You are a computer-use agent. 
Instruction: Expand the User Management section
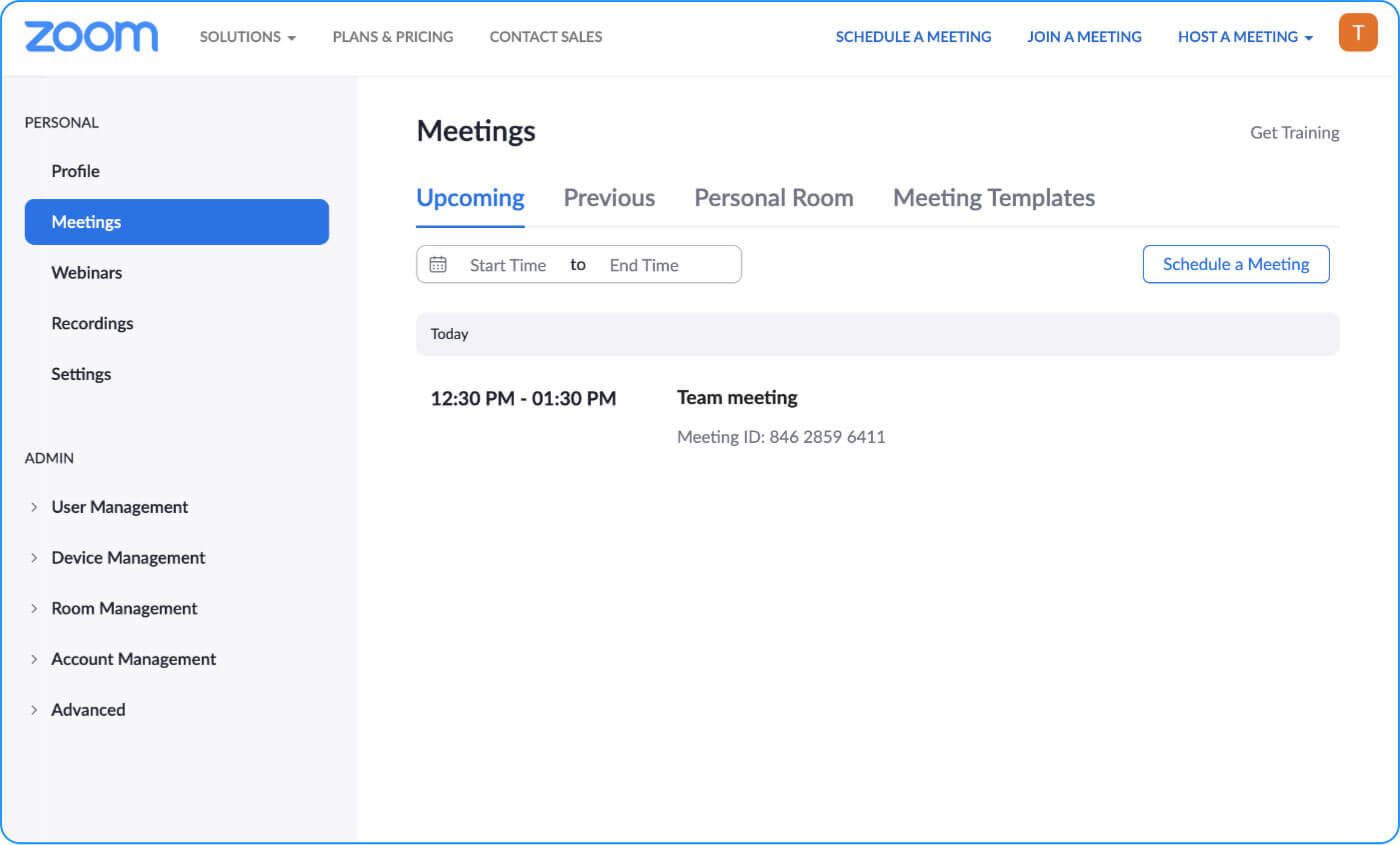pyautogui.click(x=119, y=507)
